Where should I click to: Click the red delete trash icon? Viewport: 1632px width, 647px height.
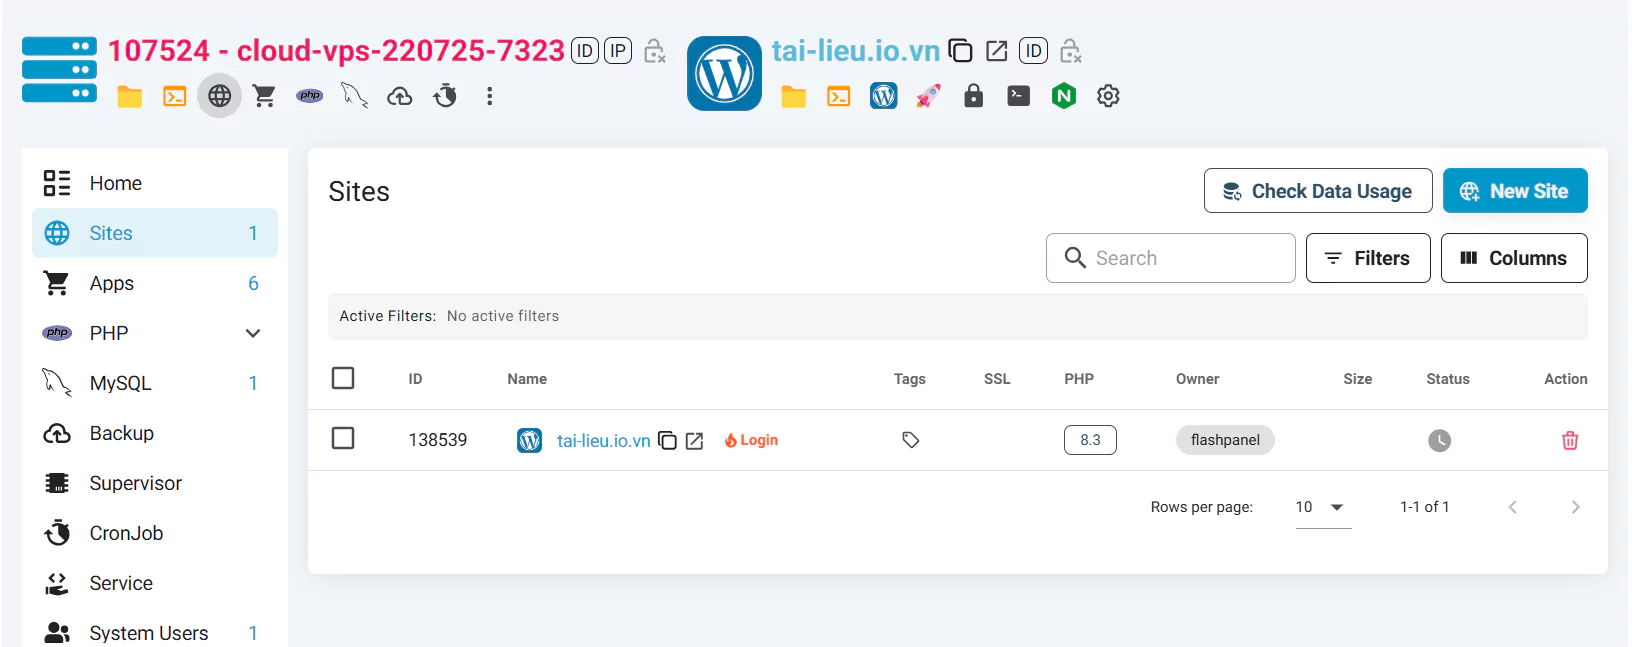(1569, 440)
